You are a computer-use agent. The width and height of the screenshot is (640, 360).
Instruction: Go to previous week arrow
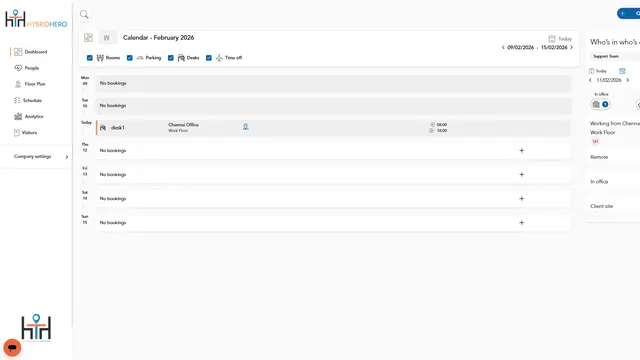503,47
